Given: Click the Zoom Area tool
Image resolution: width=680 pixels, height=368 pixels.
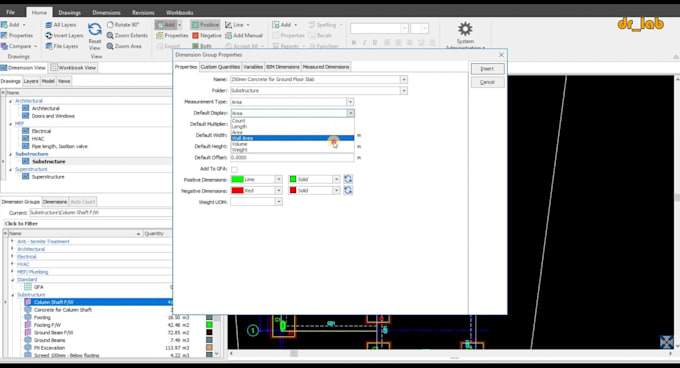Looking at the screenshot, I should click(x=124, y=46).
